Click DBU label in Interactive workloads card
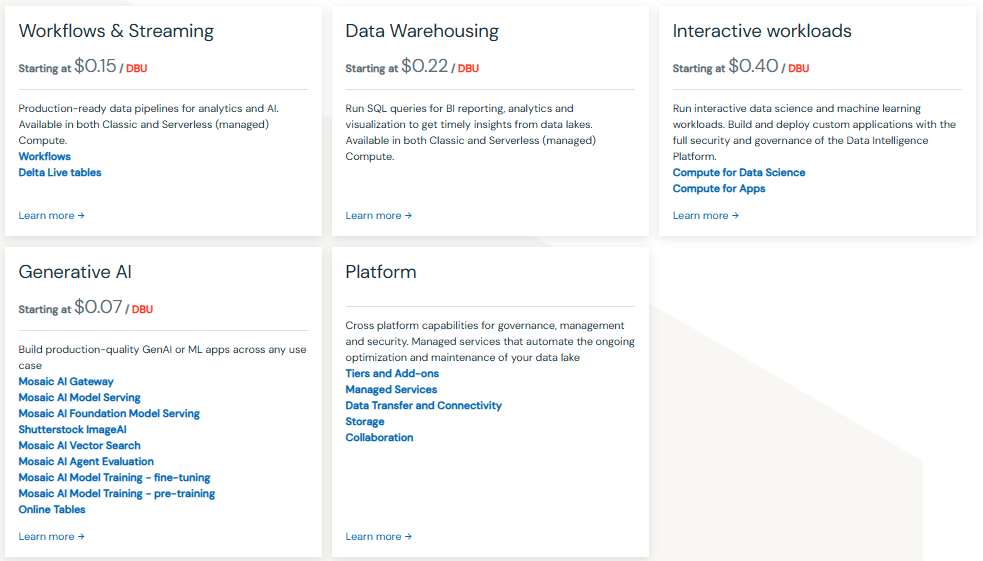 pyautogui.click(x=798, y=68)
